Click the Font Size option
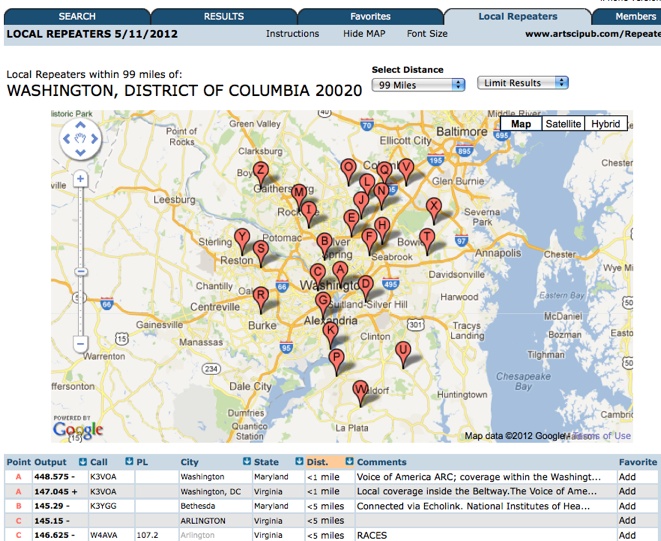The image size is (661, 541). [x=427, y=34]
